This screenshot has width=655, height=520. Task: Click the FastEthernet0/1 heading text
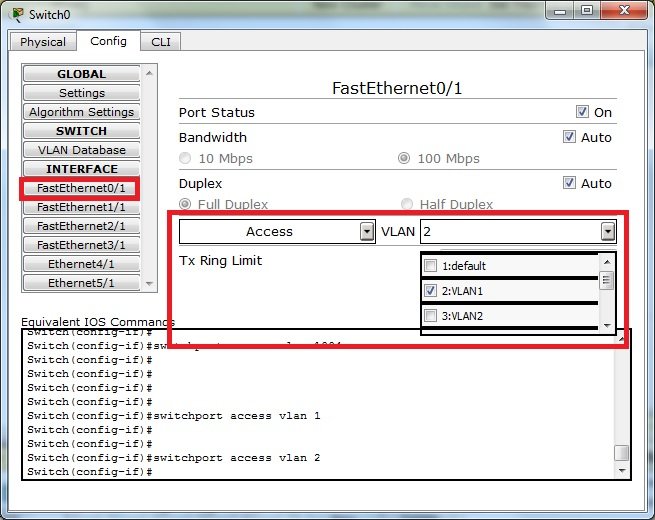(x=397, y=88)
